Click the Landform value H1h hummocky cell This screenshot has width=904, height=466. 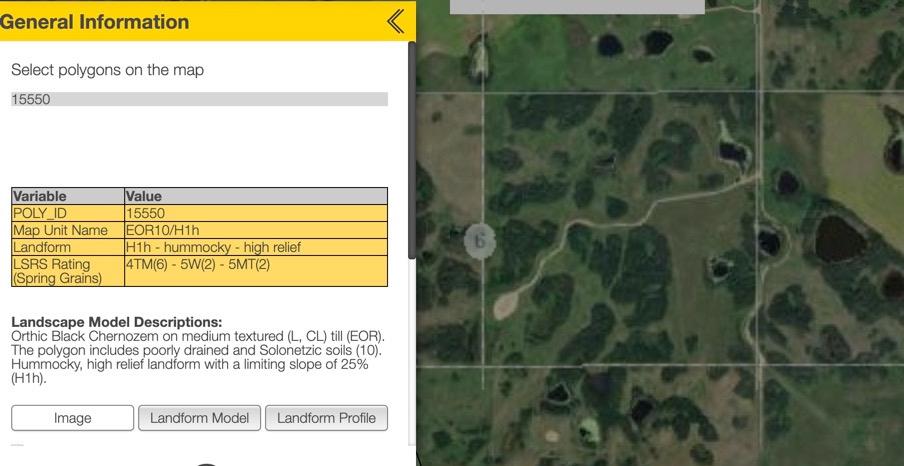255,247
